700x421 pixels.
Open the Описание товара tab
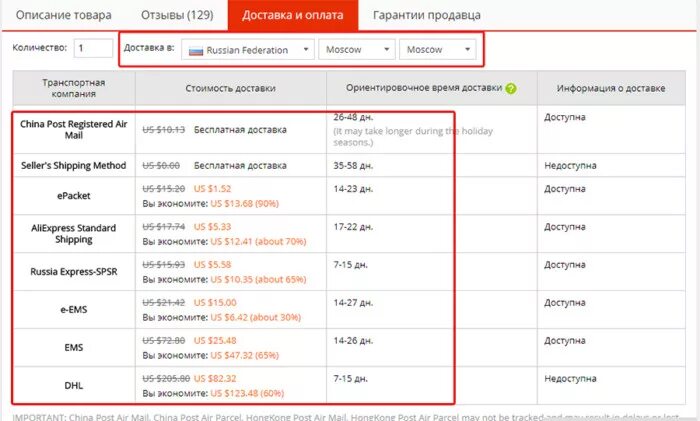(63, 15)
